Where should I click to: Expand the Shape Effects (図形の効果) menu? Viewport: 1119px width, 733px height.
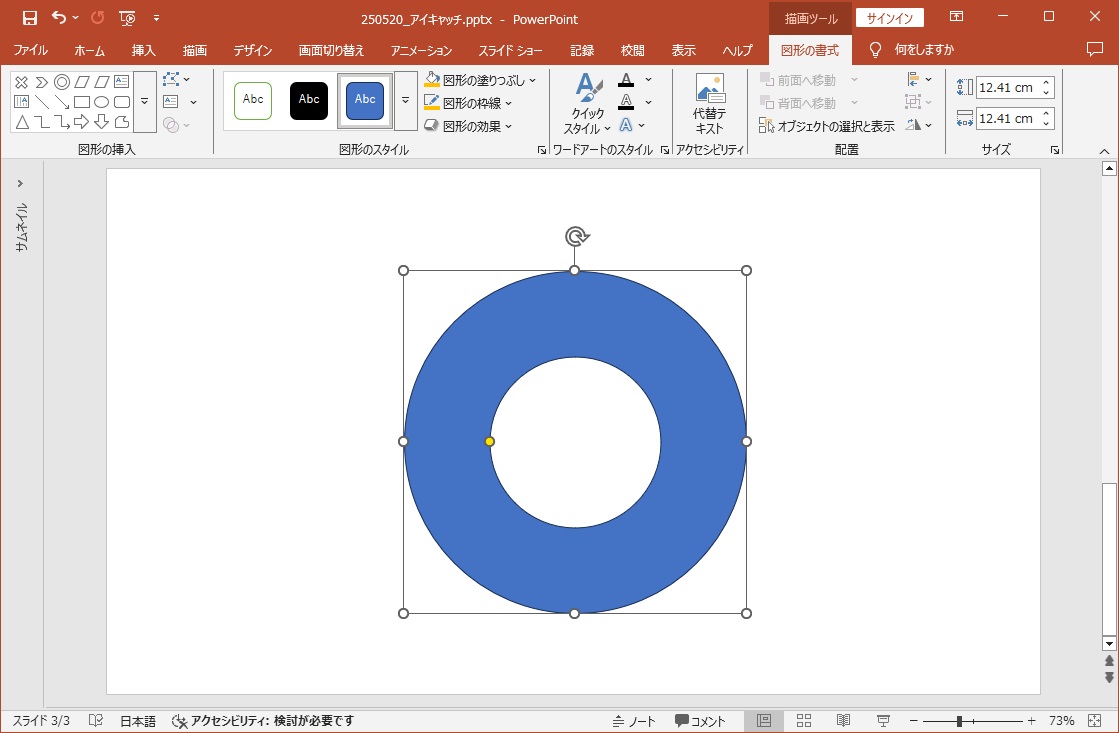coord(468,126)
